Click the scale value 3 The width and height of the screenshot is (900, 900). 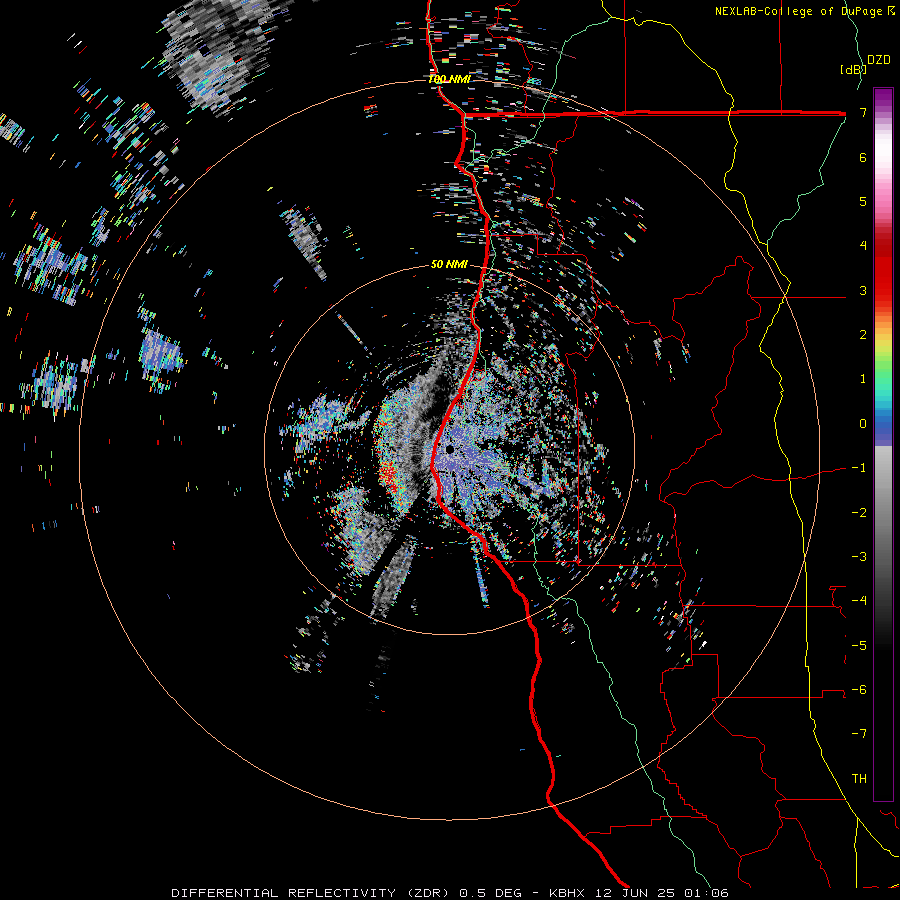click(863, 290)
